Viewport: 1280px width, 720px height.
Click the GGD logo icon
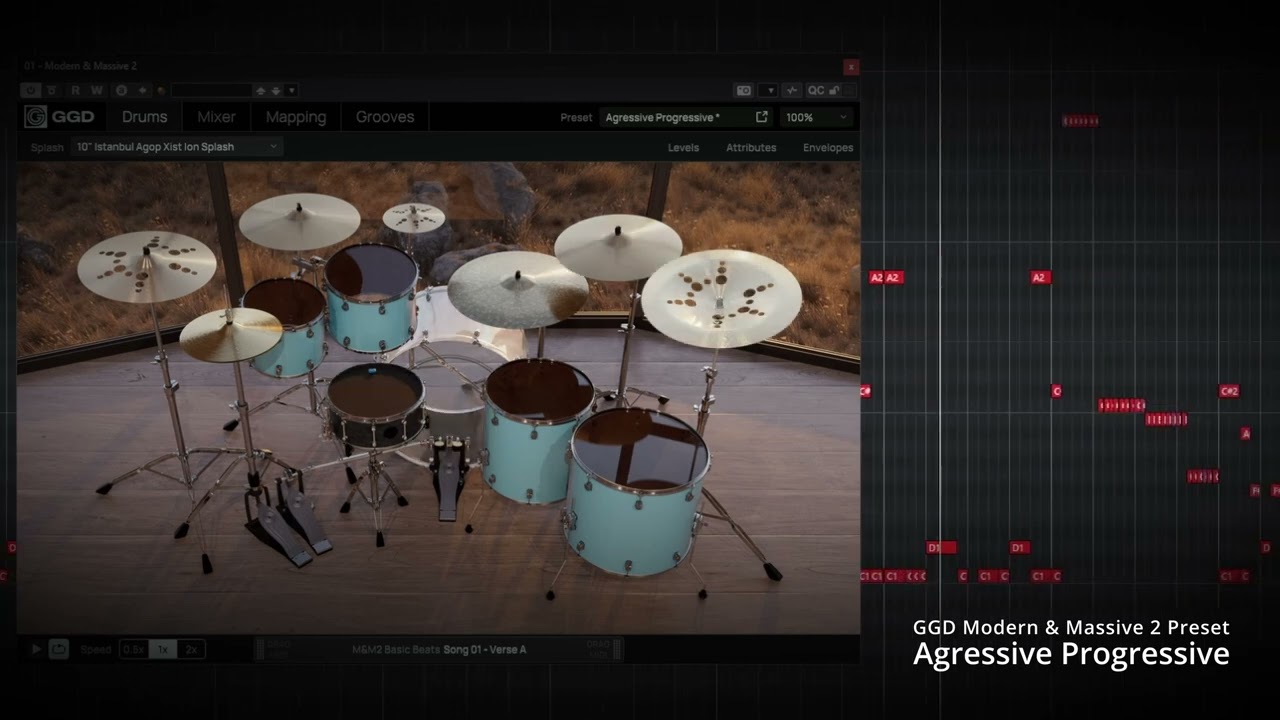[35, 117]
